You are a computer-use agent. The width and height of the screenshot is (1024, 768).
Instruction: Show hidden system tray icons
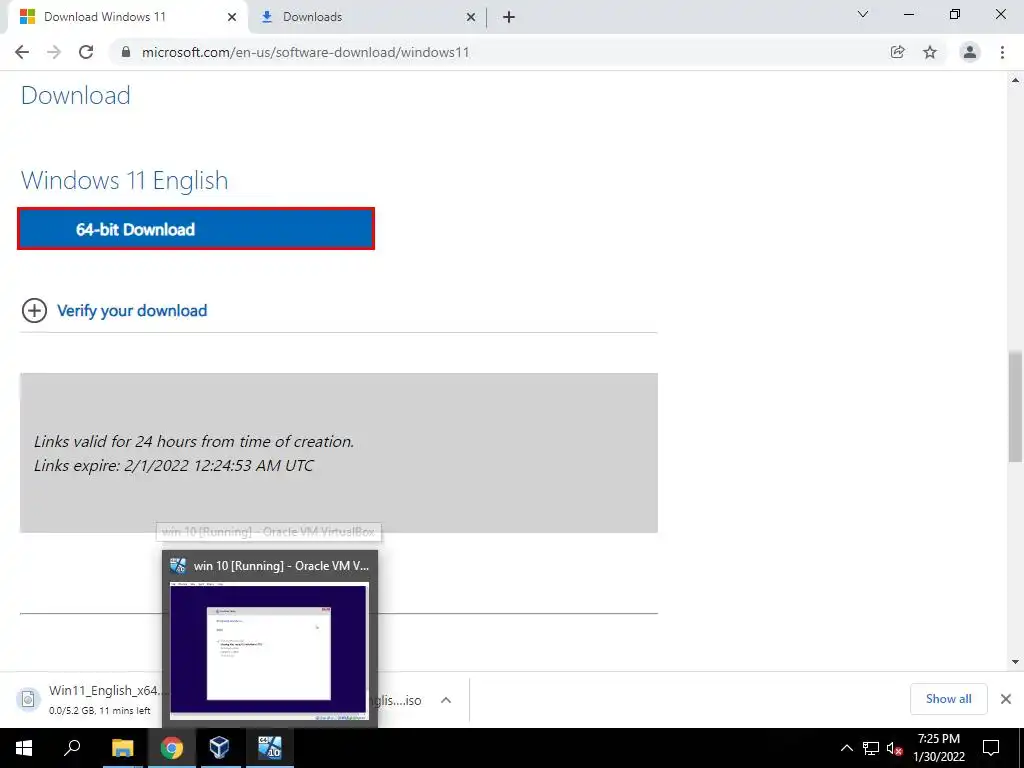(x=846, y=748)
